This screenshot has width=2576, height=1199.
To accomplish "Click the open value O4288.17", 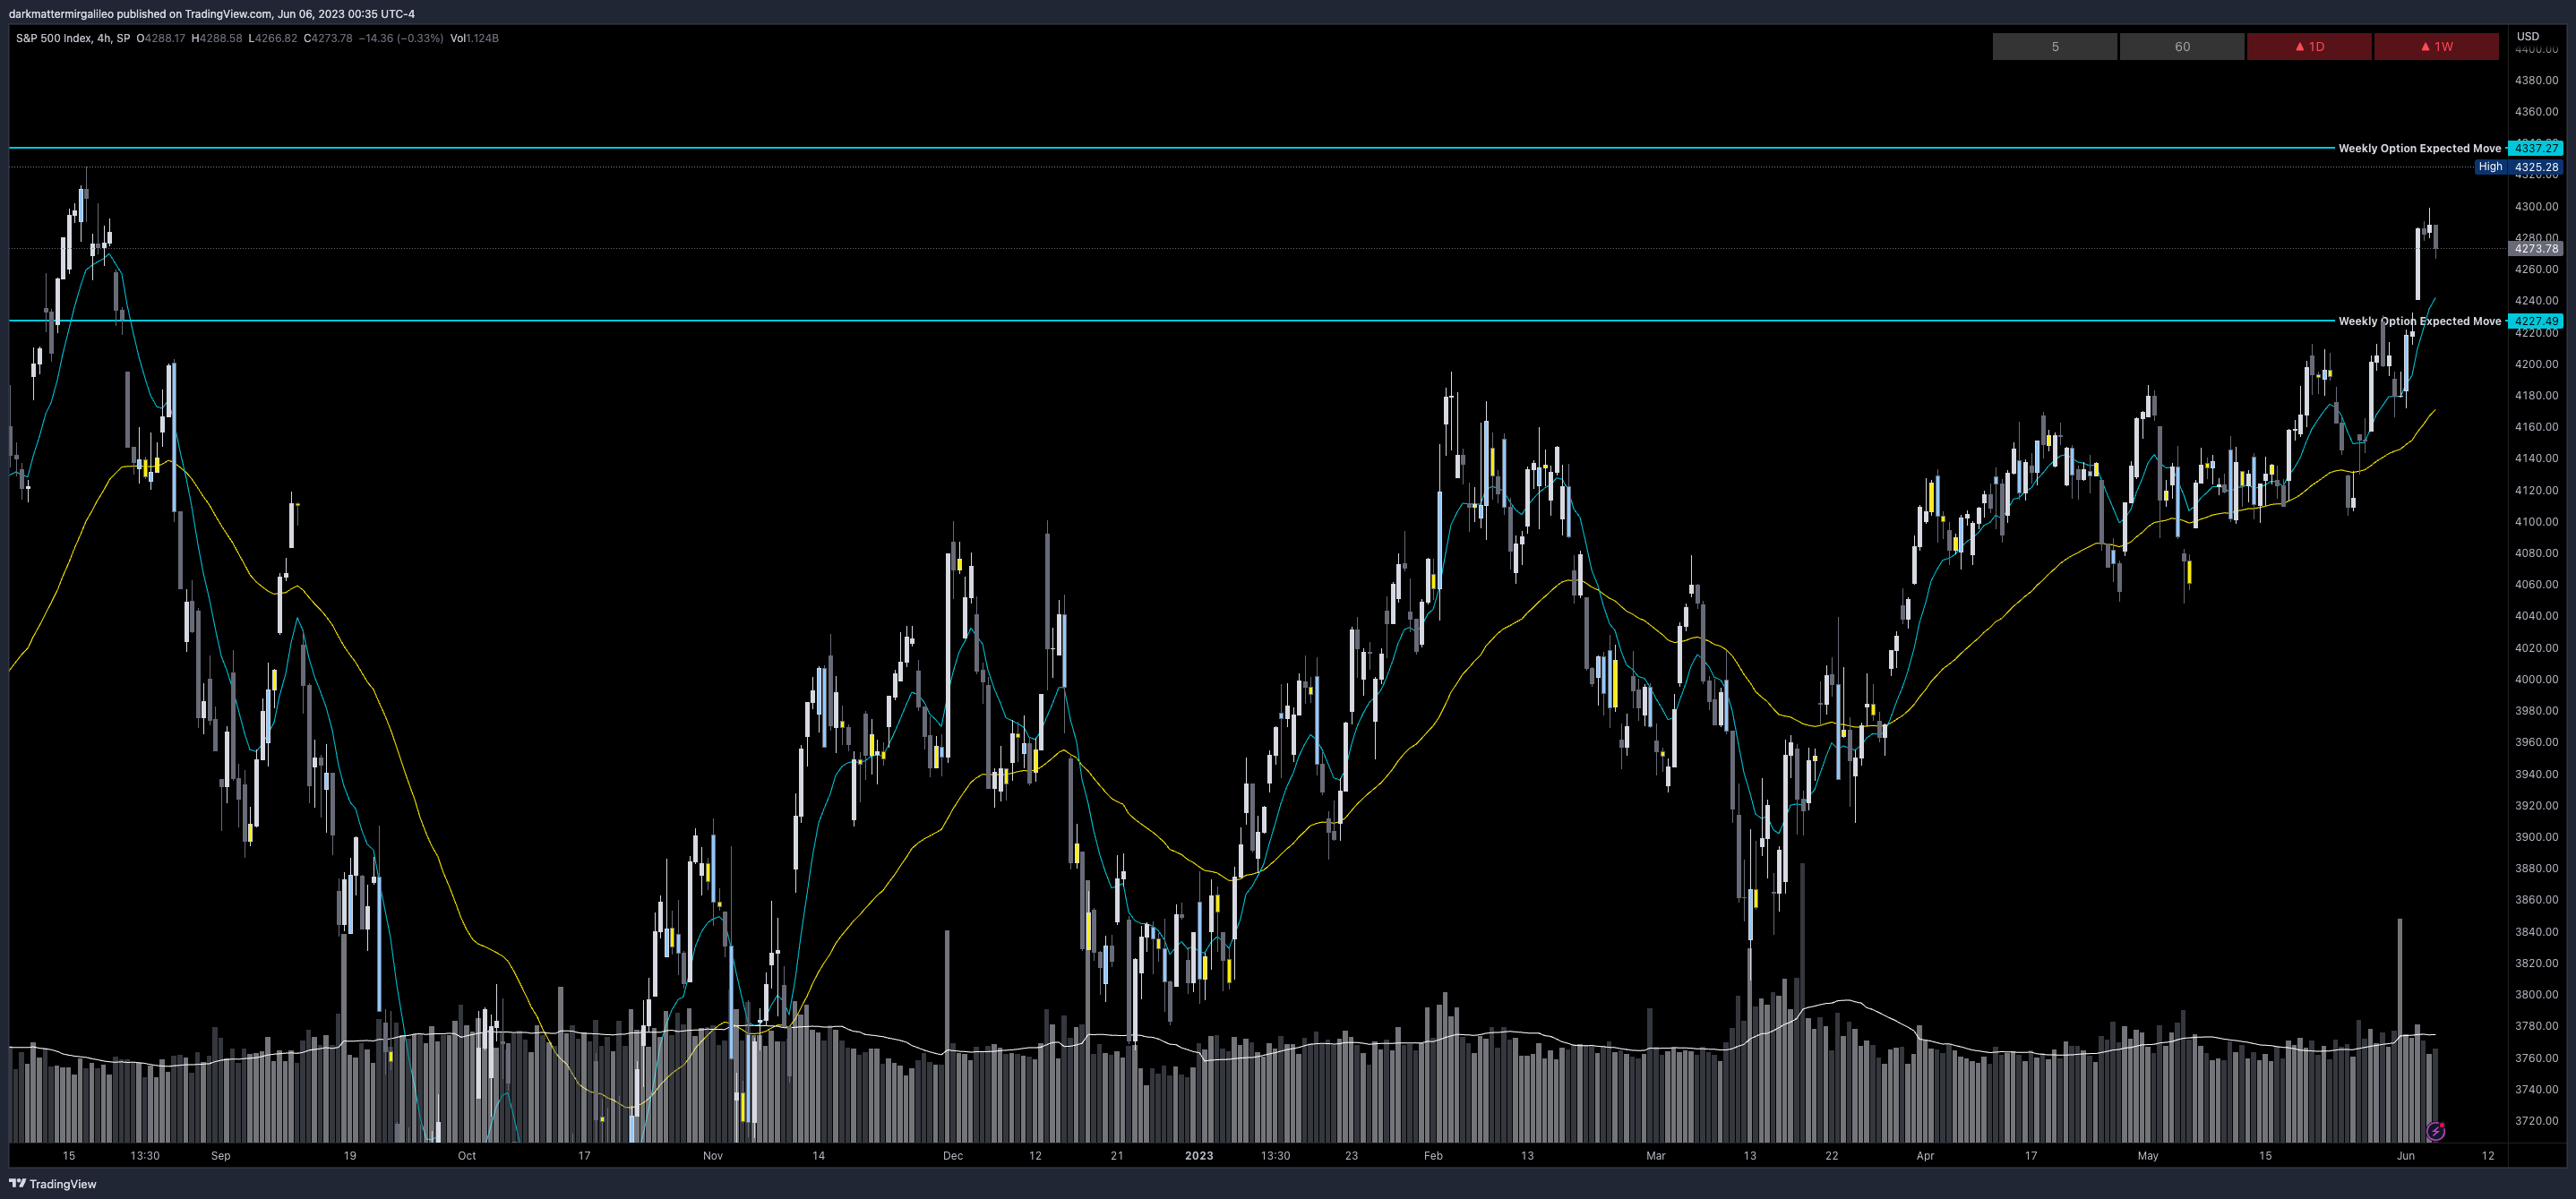I will (161, 38).
